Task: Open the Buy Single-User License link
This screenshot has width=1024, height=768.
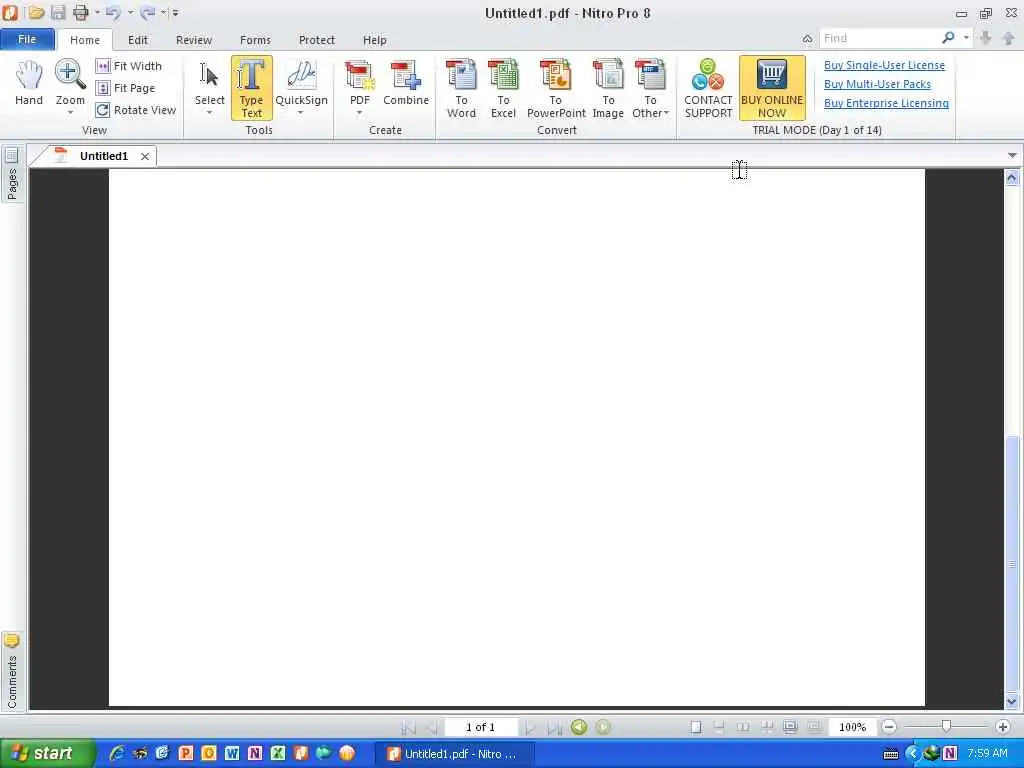Action: [884, 65]
